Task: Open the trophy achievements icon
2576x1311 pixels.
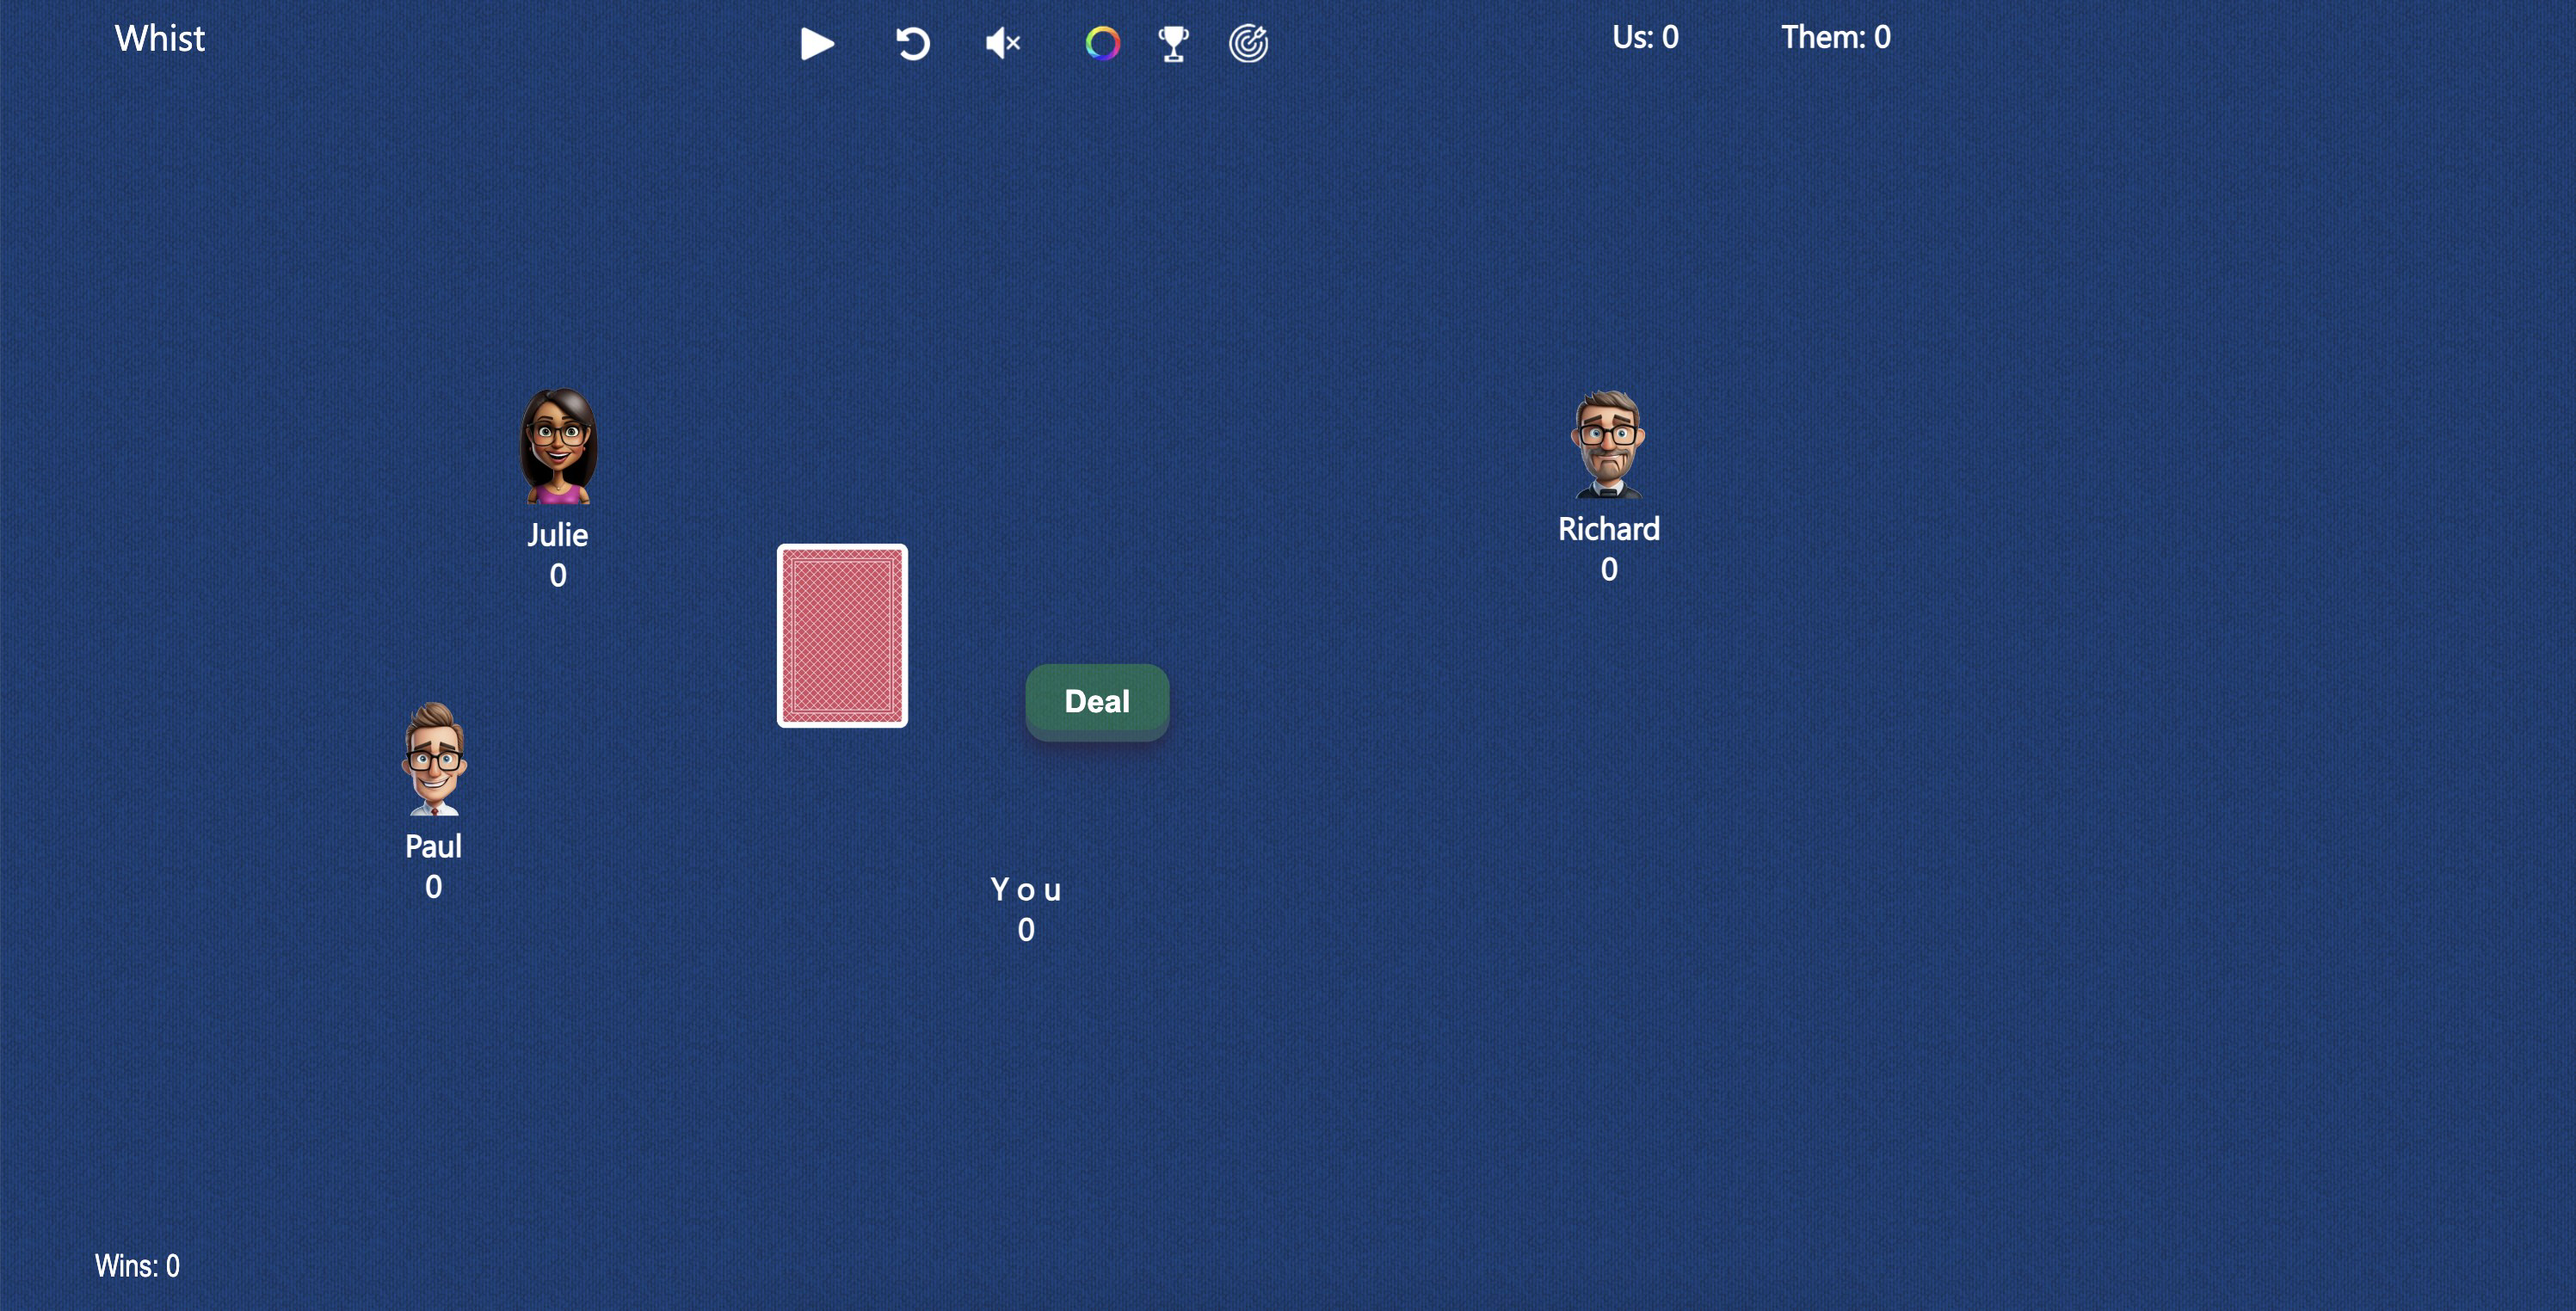Action: (1173, 43)
